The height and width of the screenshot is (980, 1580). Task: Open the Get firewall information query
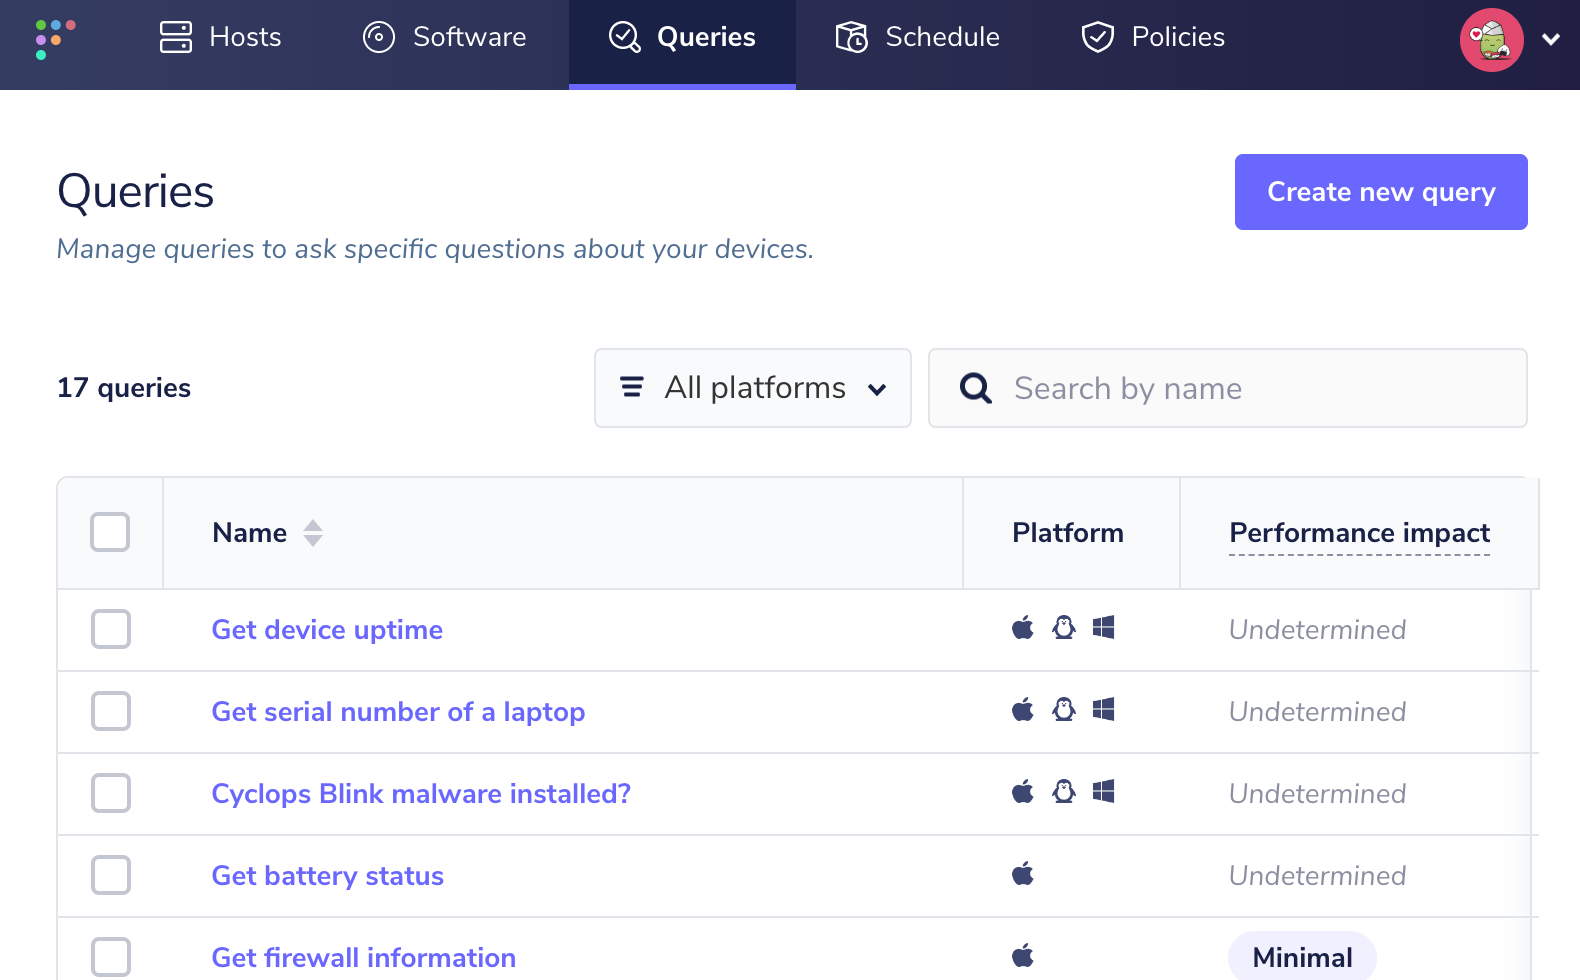363,957
